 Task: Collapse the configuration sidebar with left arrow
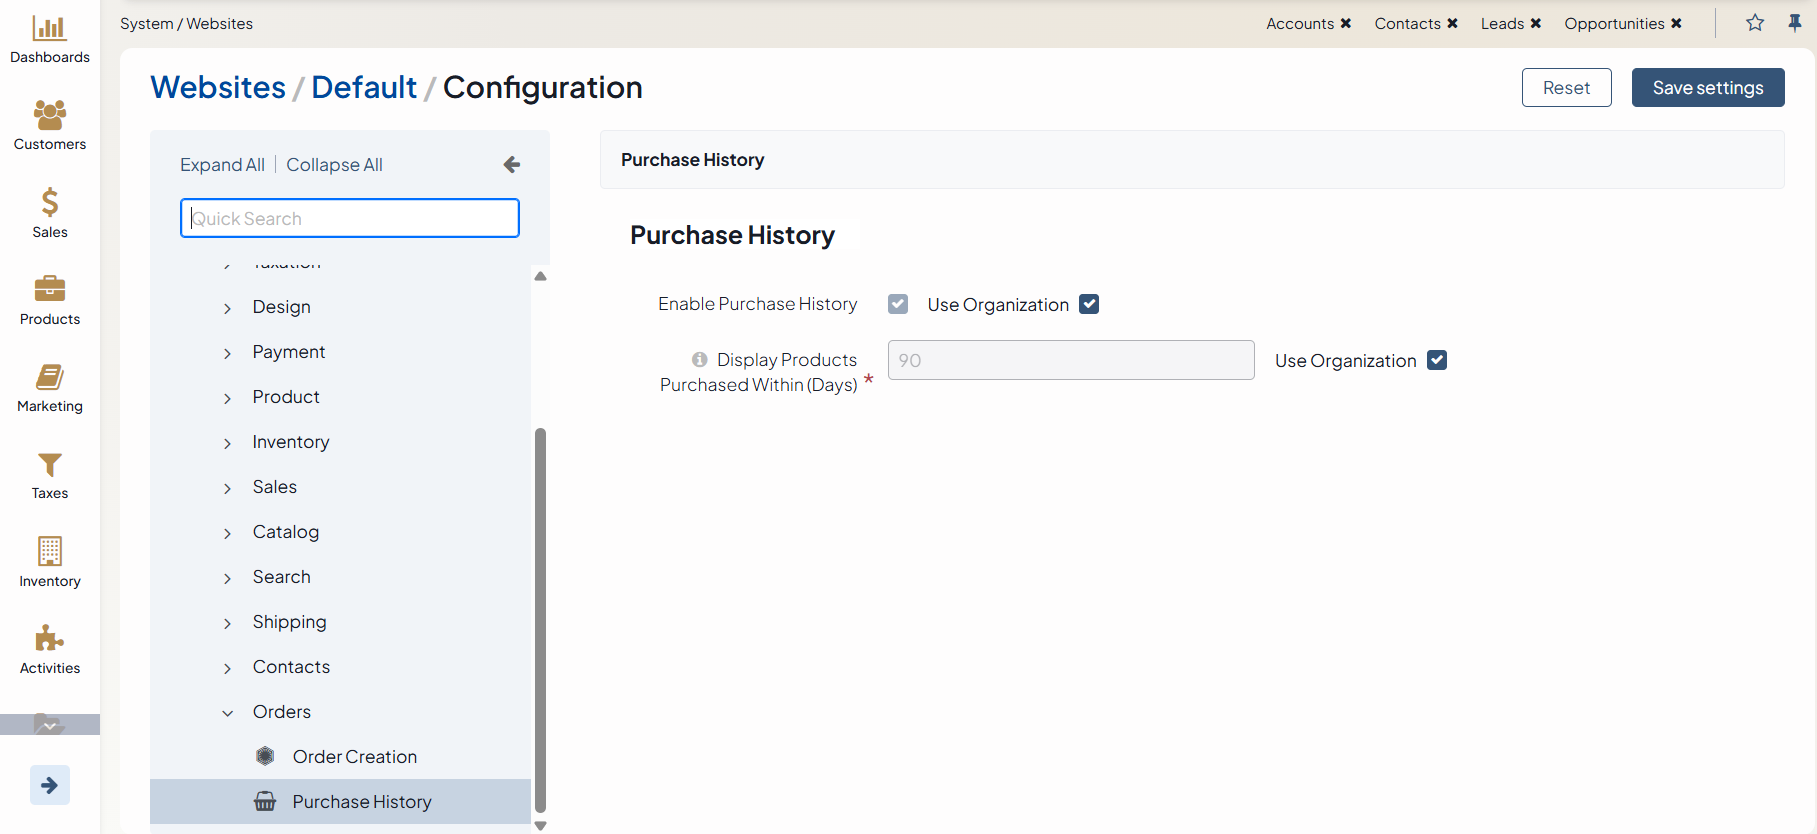tap(511, 165)
